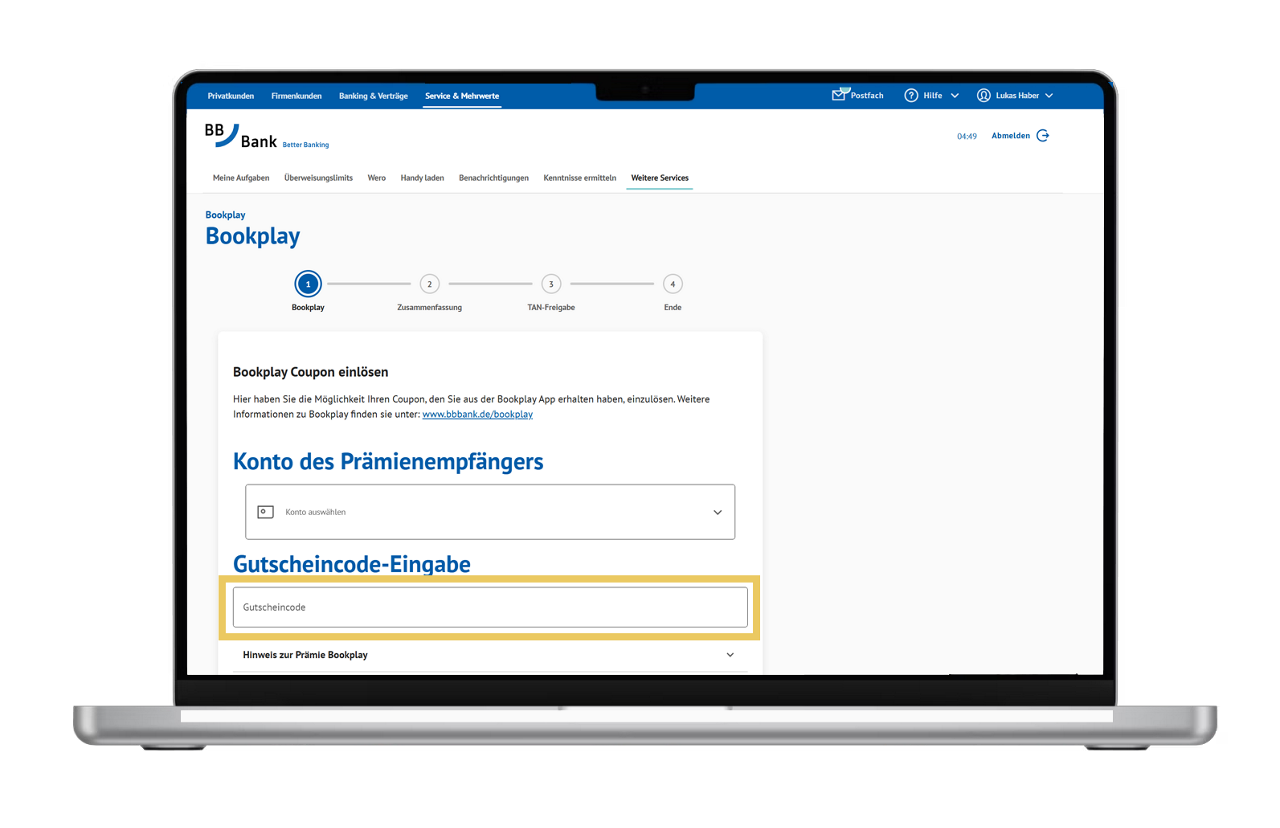
Task: Click the Gutscheincode-Eingabe heading
Action: coord(352,565)
